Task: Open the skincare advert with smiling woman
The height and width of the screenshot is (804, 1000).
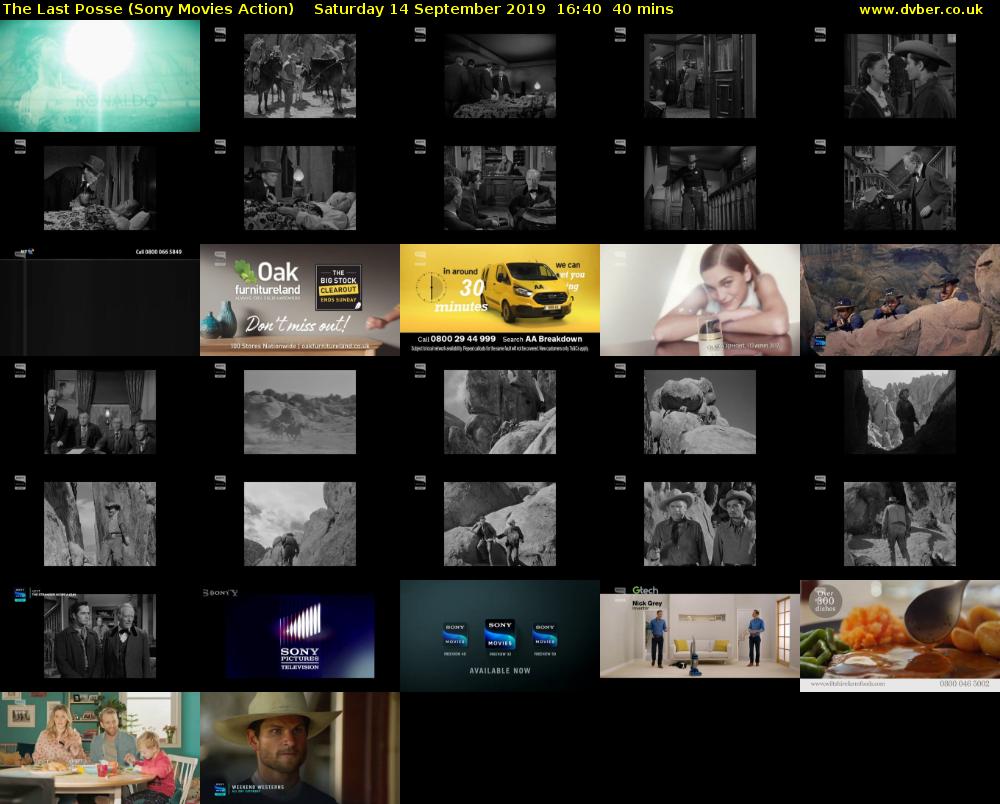Action: (700, 300)
